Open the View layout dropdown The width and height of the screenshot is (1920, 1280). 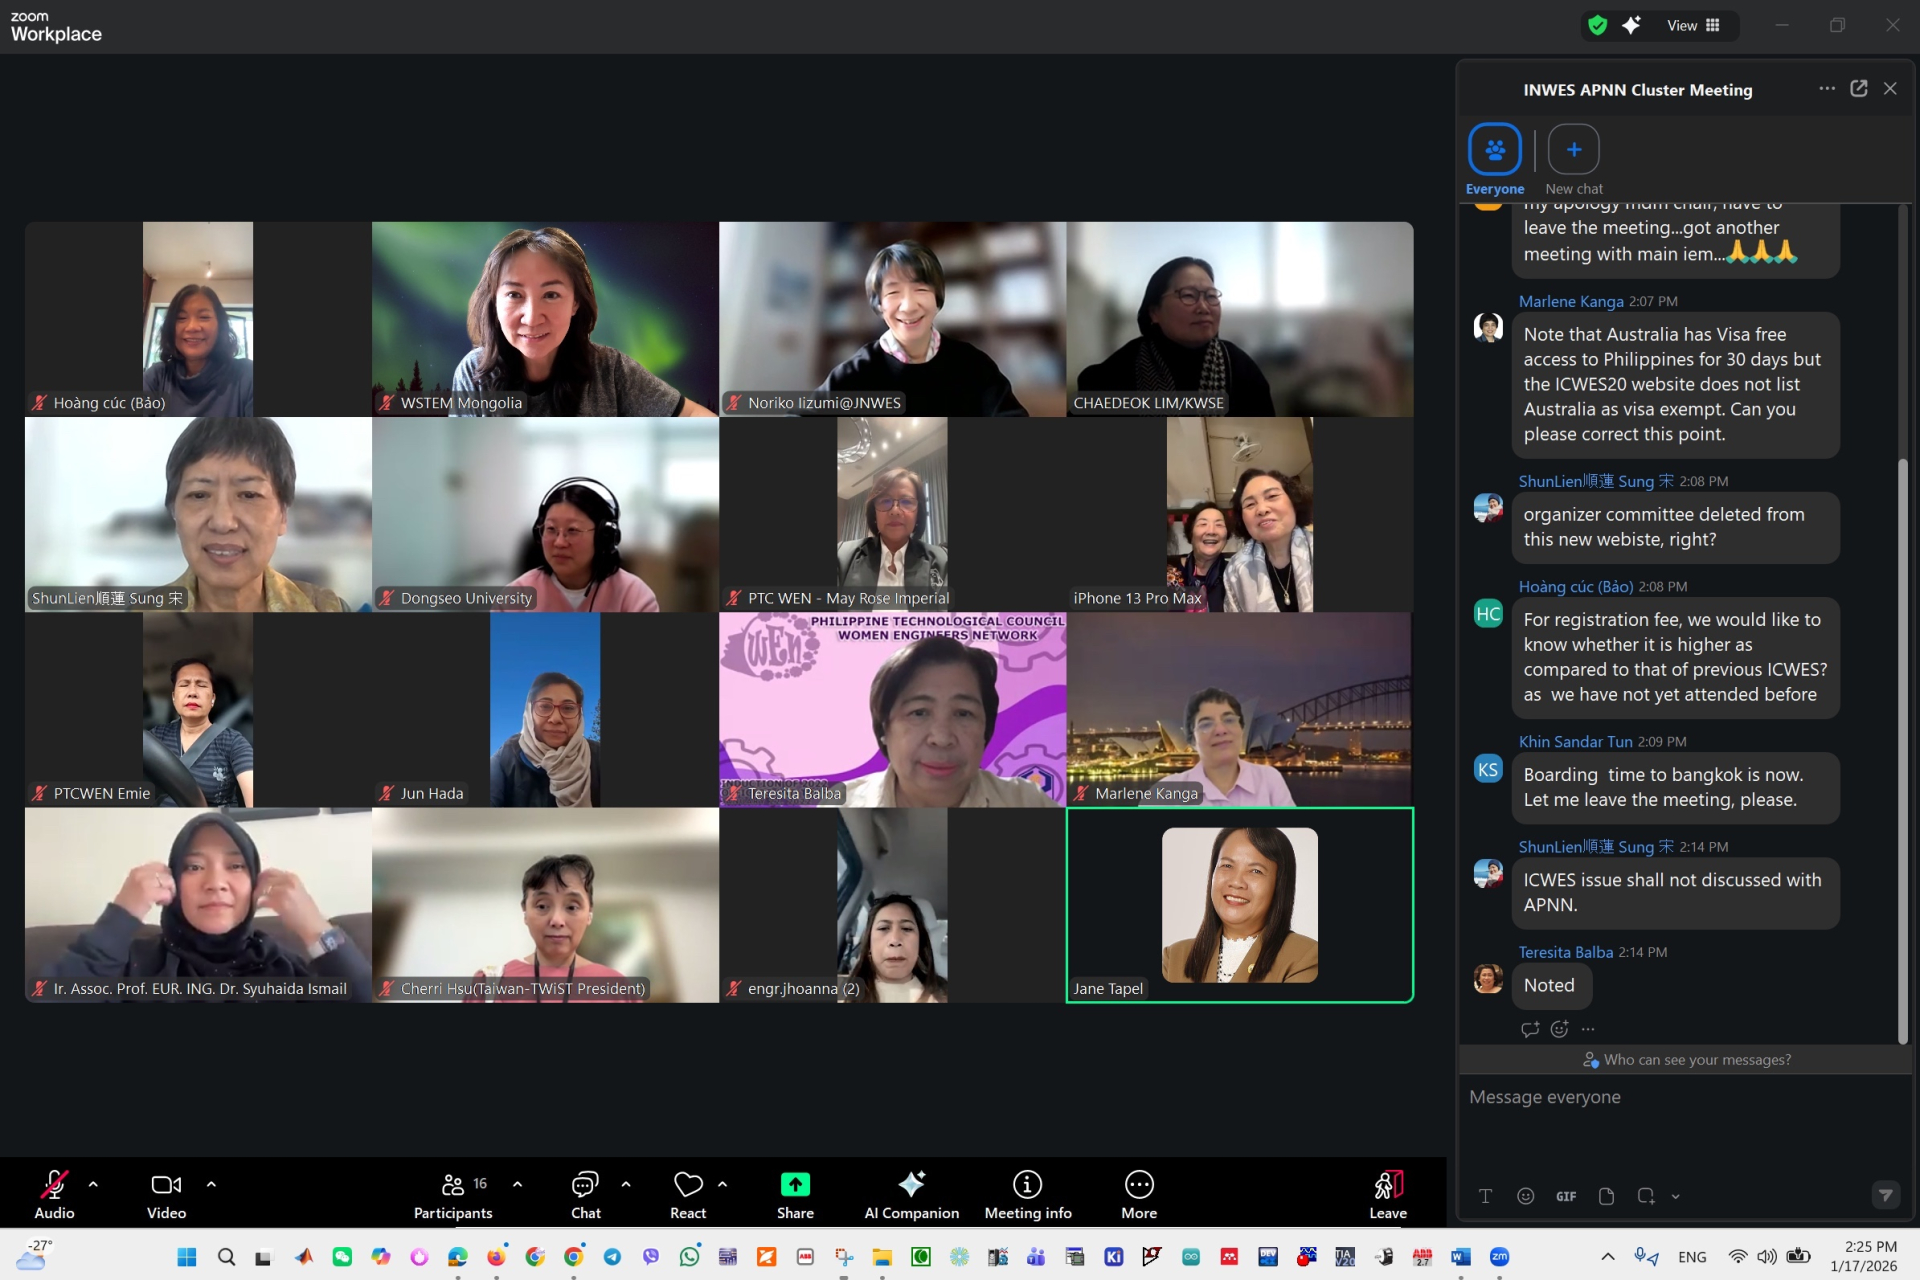[x=1693, y=26]
